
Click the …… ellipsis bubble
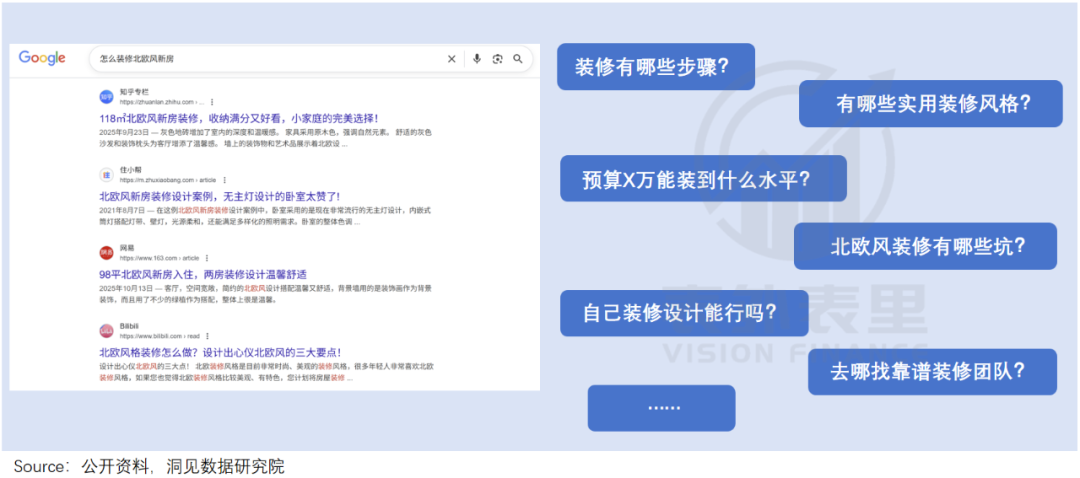(x=661, y=408)
